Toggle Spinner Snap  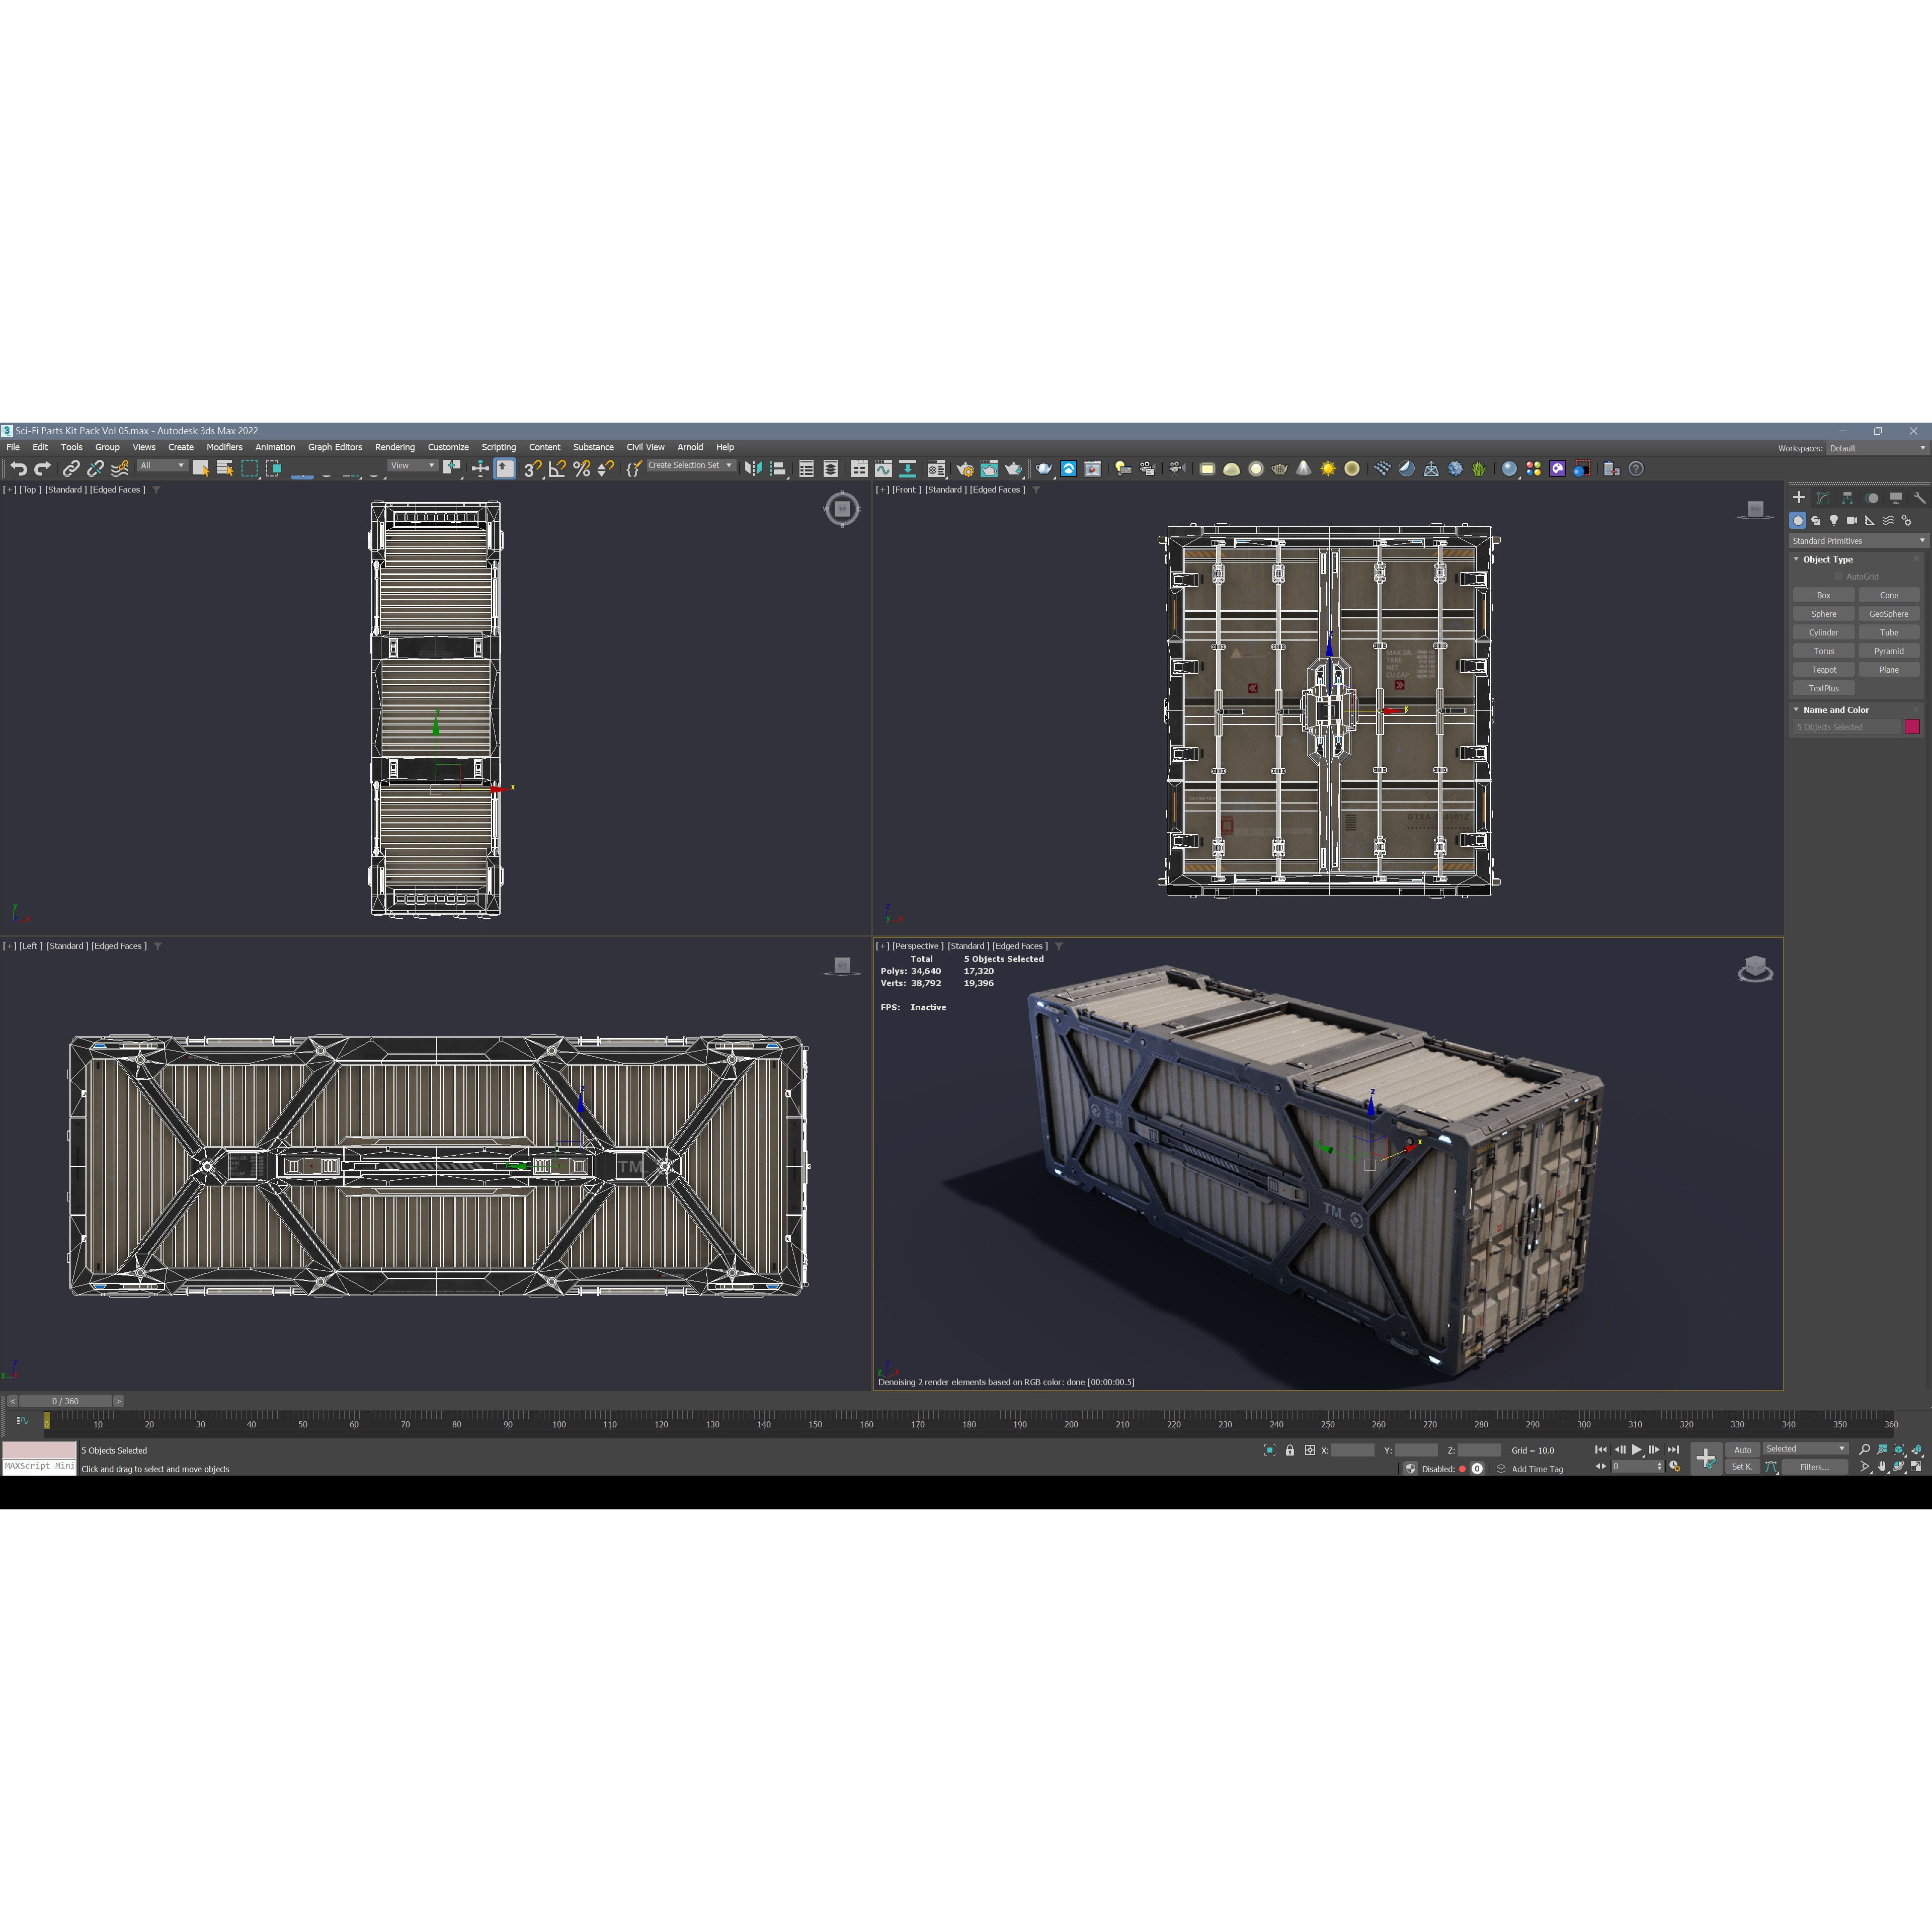[605, 469]
